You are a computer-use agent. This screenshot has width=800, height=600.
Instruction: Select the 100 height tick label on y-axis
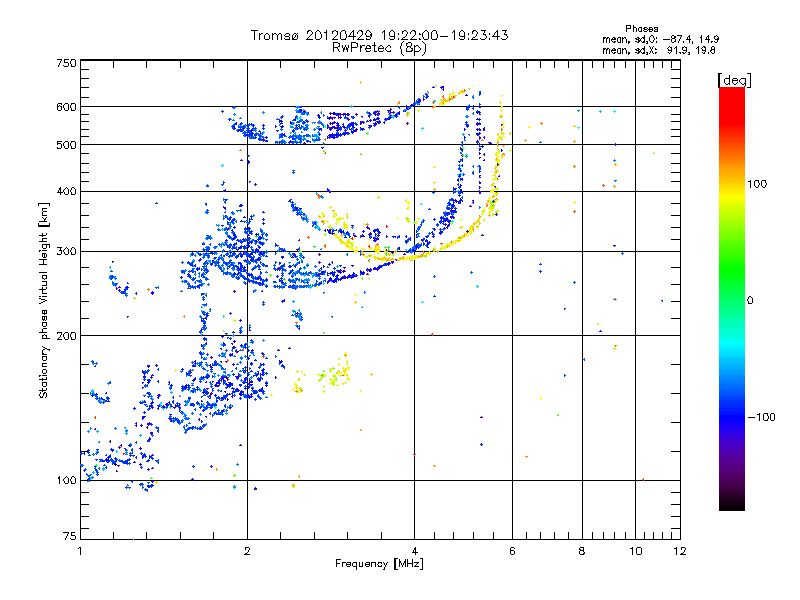[66, 480]
